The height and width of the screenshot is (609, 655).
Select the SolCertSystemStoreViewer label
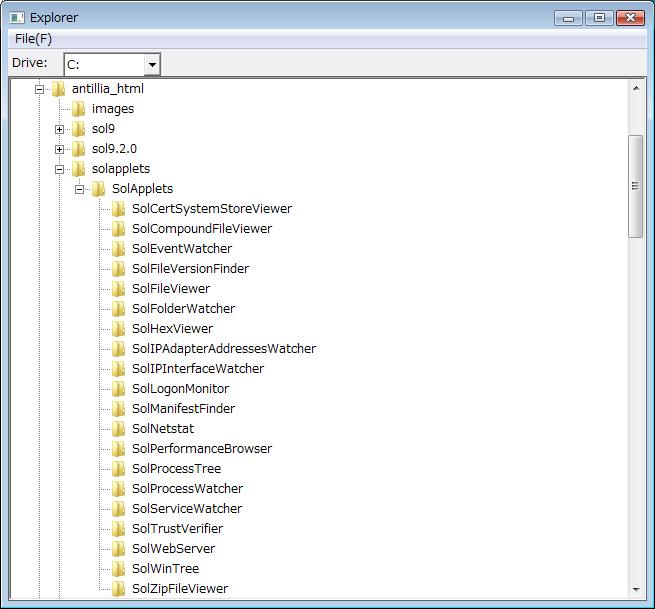point(212,209)
